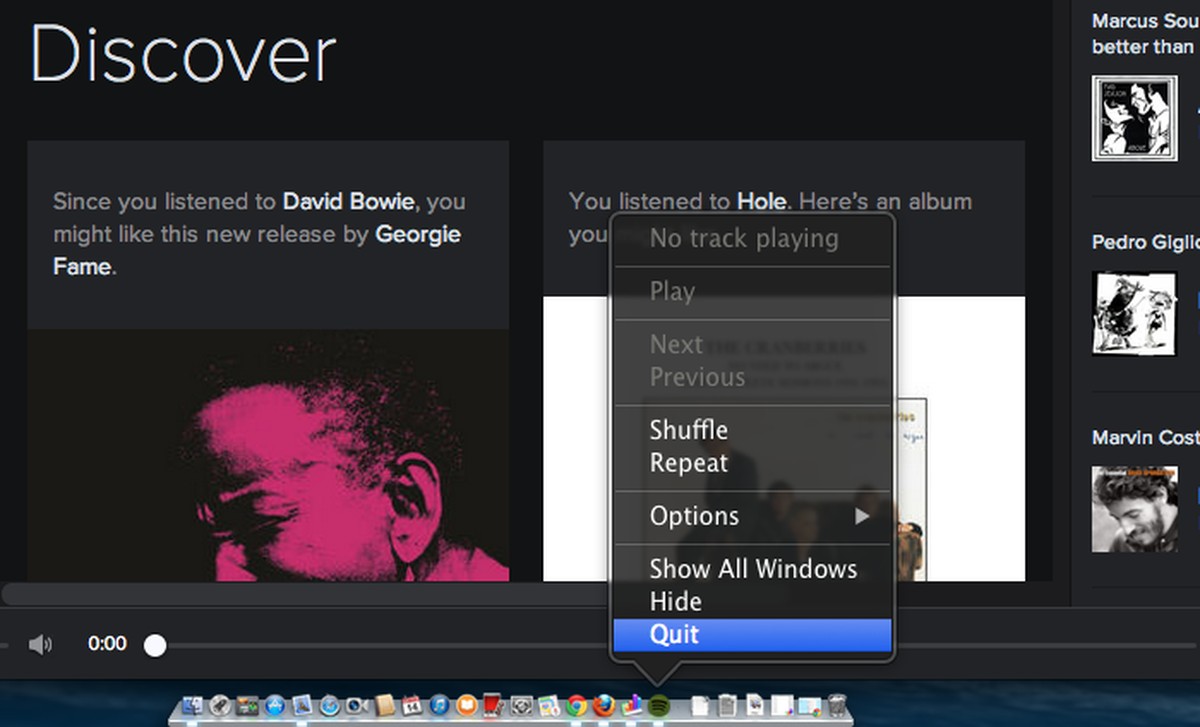Viewport: 1200px width, 727px height.
Task: Open the David Bowie artist link
Action: [348, 201]
